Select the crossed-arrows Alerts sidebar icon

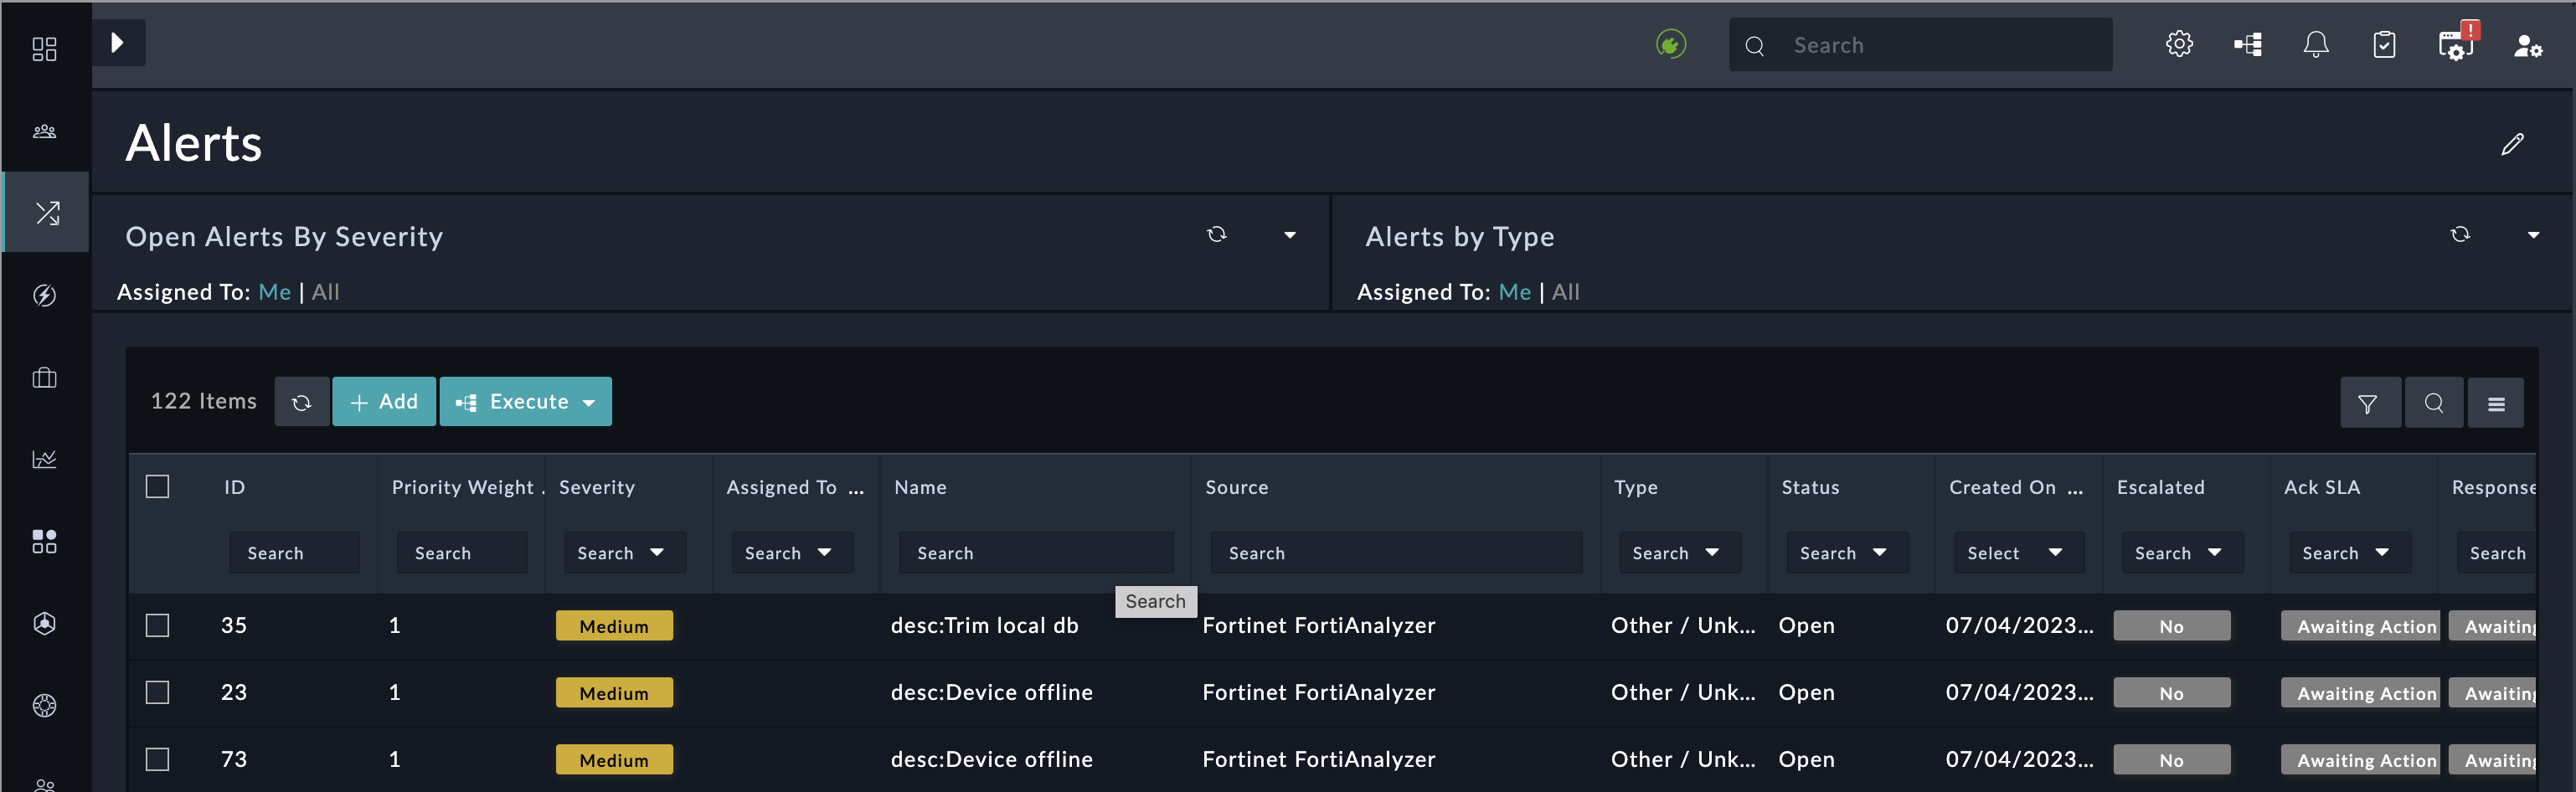pos(47,212)
